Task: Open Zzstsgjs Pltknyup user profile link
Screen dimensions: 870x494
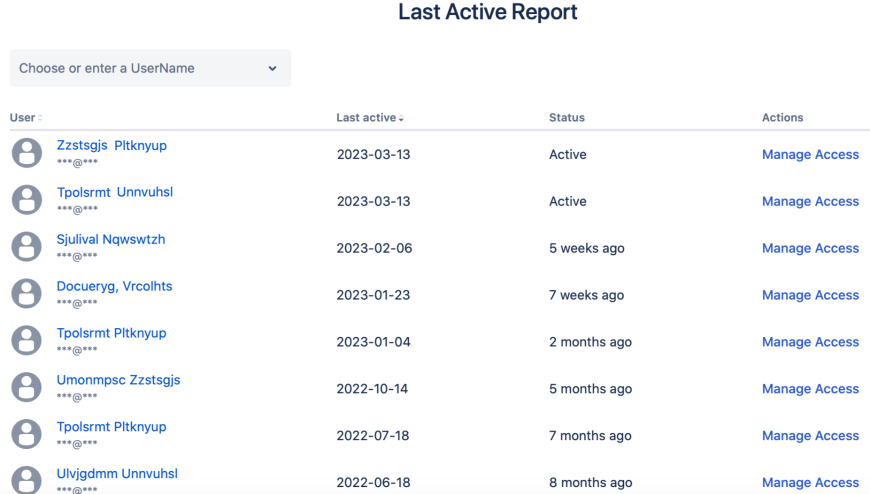Action: point(111,145)
